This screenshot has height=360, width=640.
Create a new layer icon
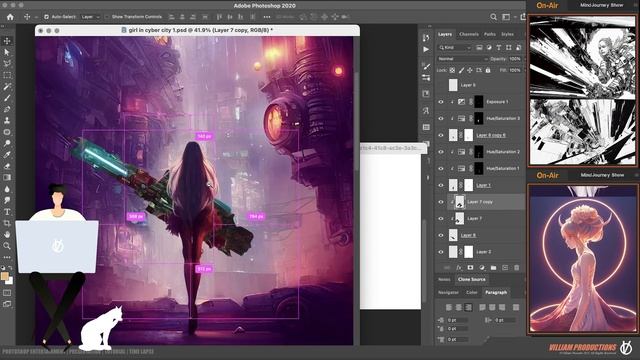(x=505, y=268)
